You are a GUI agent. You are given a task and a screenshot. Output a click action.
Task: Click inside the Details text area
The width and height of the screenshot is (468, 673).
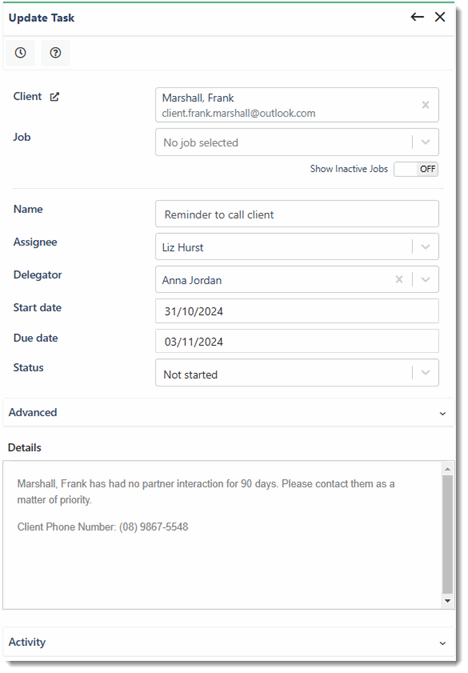tap(222, 535)
